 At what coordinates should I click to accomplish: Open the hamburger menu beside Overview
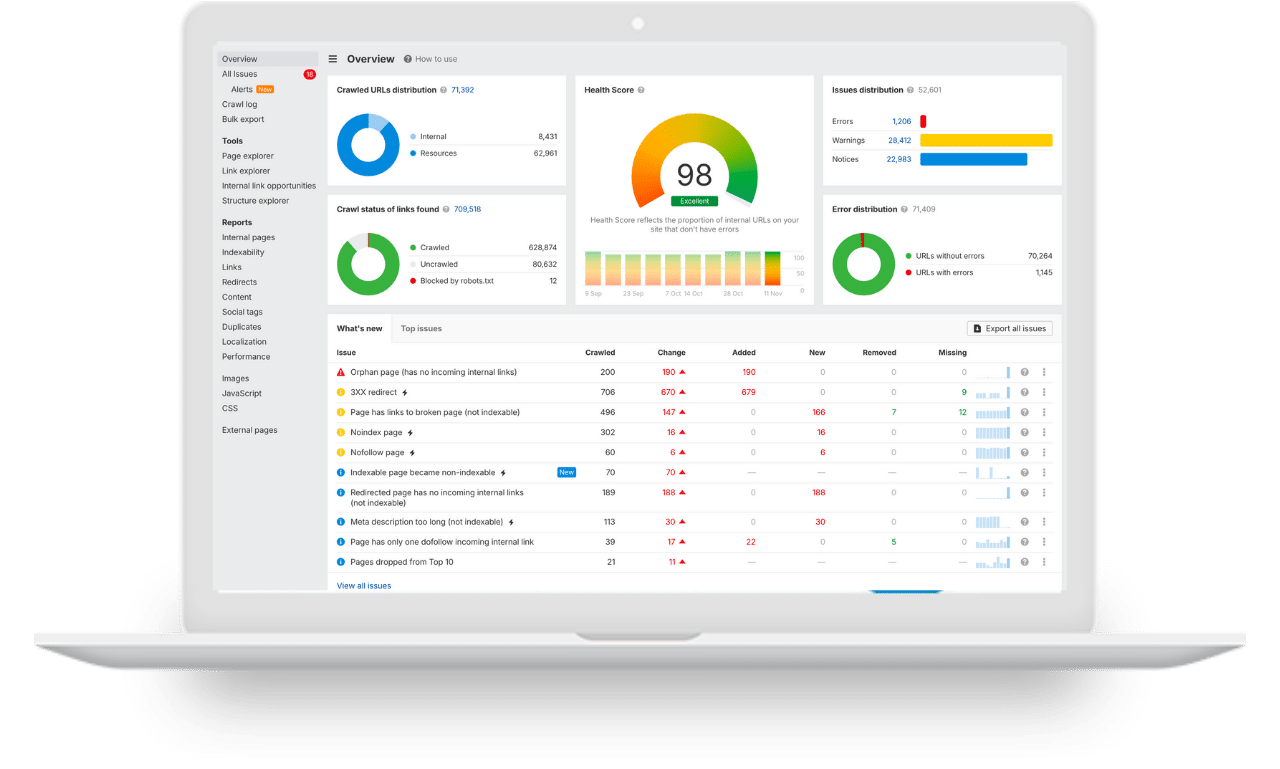point(331,59)
